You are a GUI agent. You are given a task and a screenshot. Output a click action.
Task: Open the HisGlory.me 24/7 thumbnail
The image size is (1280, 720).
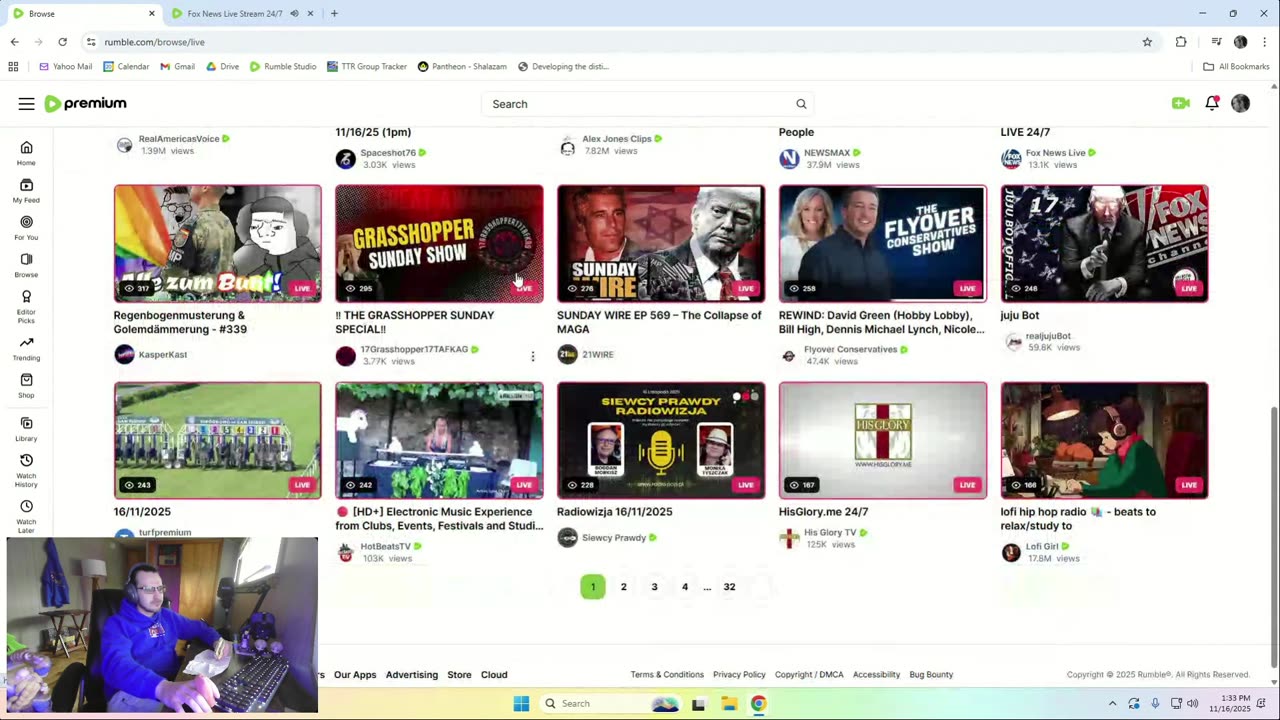[x=883, y=440]
